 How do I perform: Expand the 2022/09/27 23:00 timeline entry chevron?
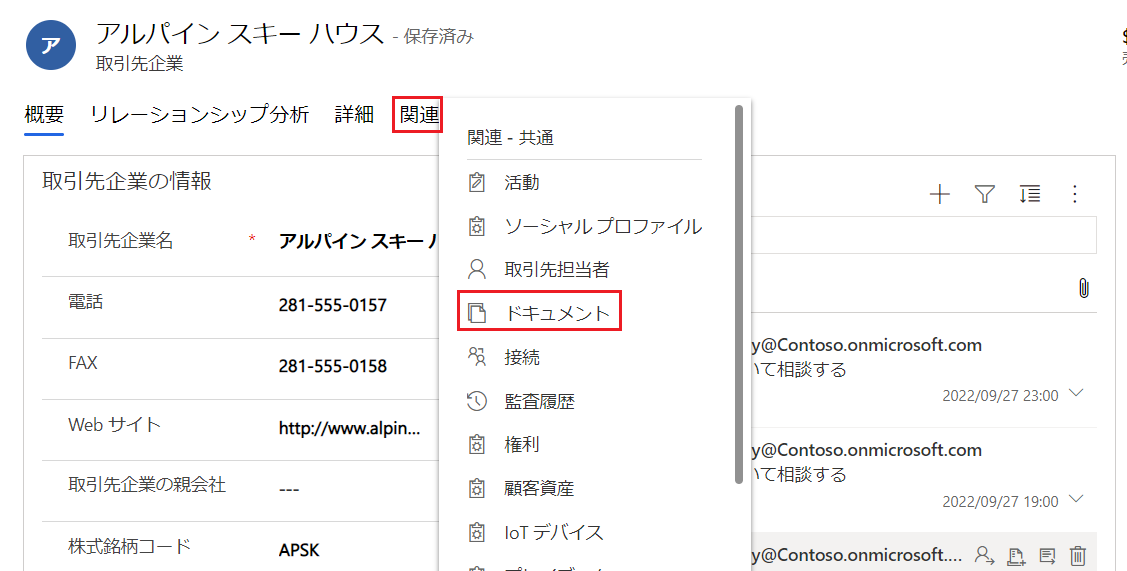tap(1076, 393)
